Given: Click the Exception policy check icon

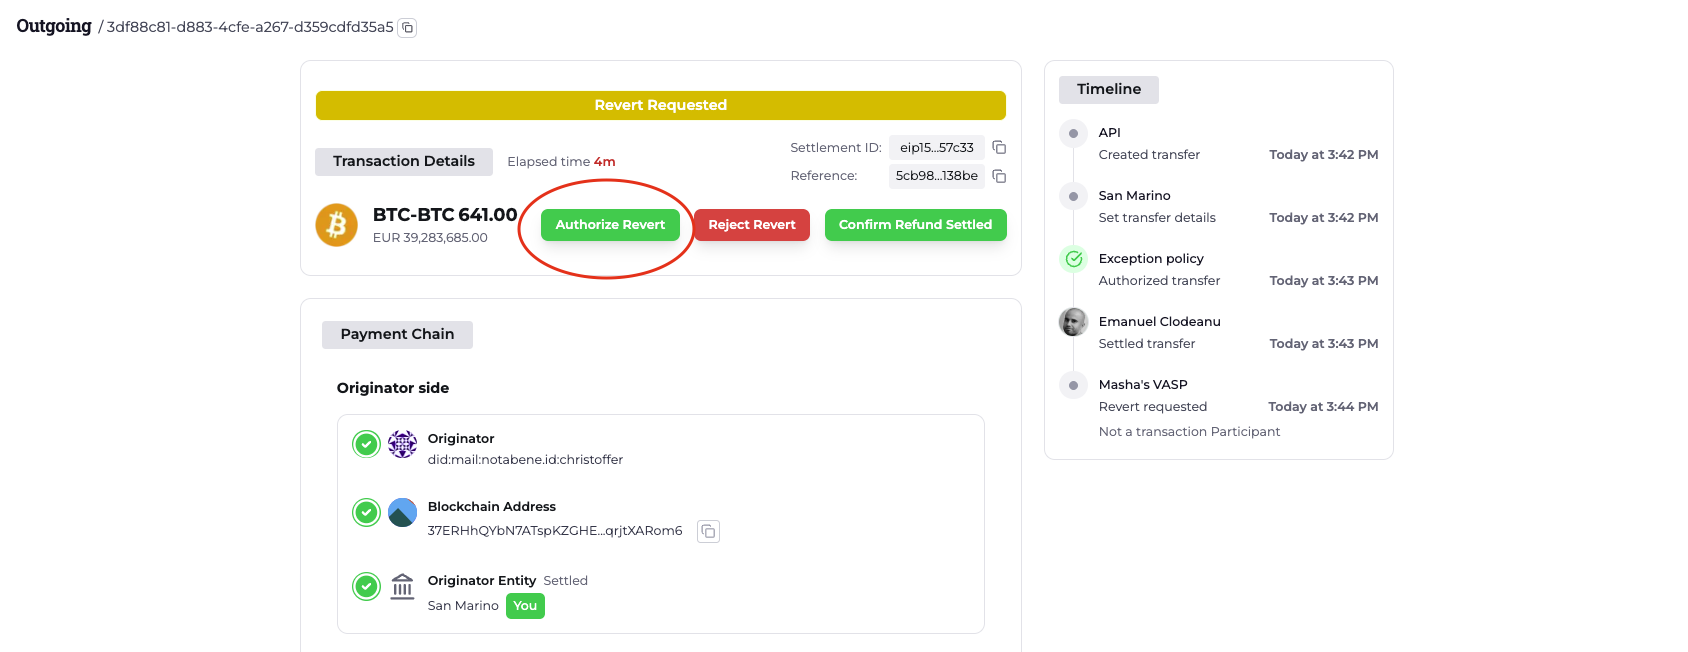Looking at the screenshot, I should [1073, 259].
